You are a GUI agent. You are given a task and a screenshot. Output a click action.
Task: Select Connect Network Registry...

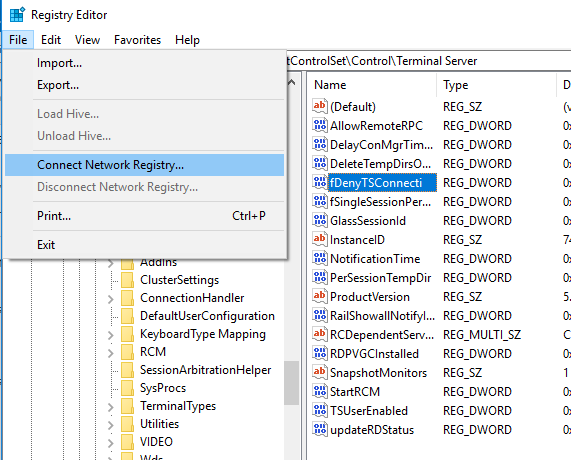pos(145,165)
